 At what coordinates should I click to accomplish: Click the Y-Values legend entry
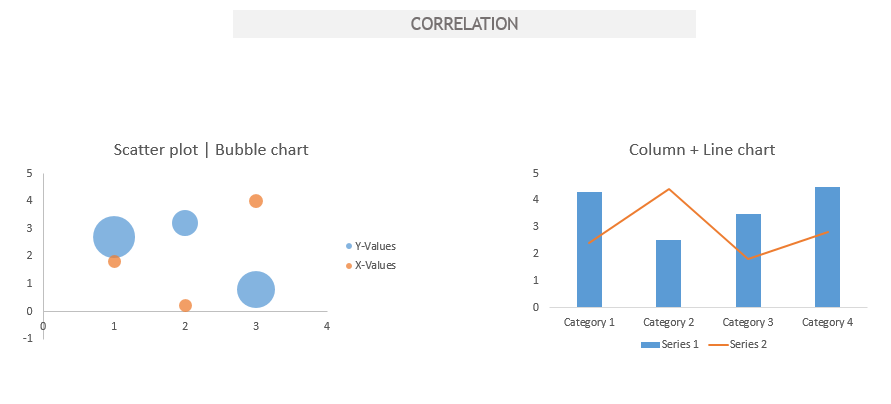(370, 247)
